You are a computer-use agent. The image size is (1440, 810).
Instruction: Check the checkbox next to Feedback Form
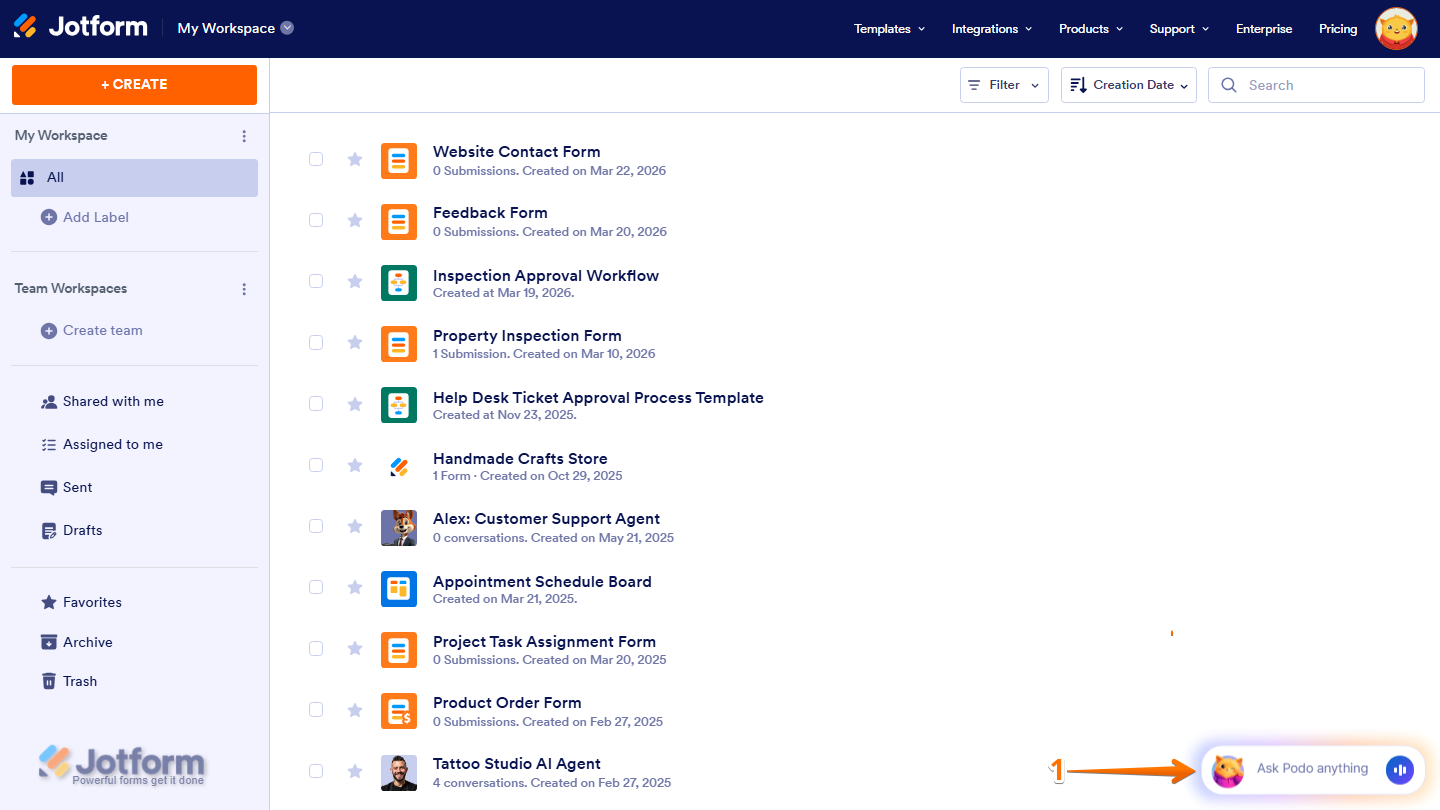316,220
